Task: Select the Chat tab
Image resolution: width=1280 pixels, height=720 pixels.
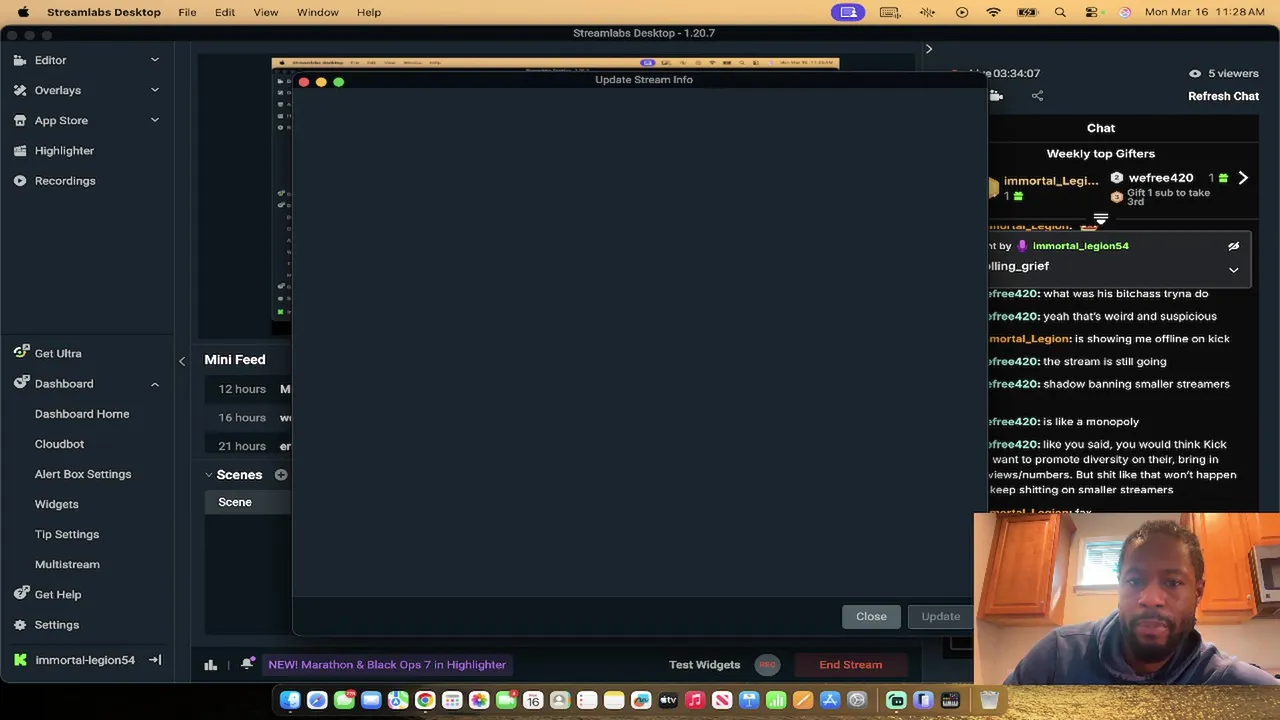Action: click(1101, 128)
